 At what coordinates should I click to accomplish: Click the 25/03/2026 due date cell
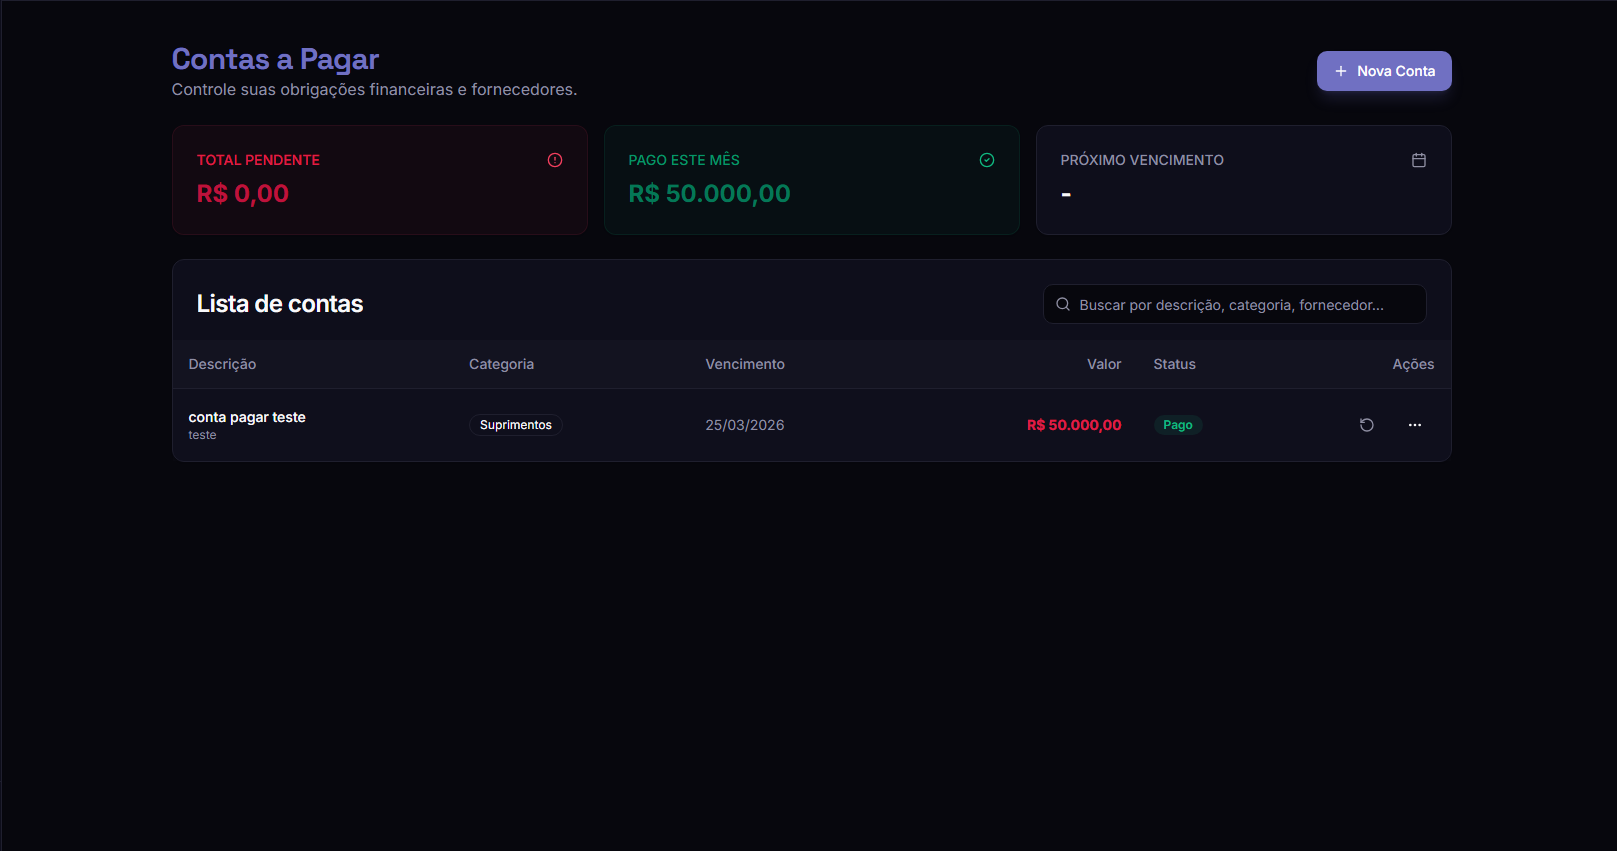(x=744, y=425)
